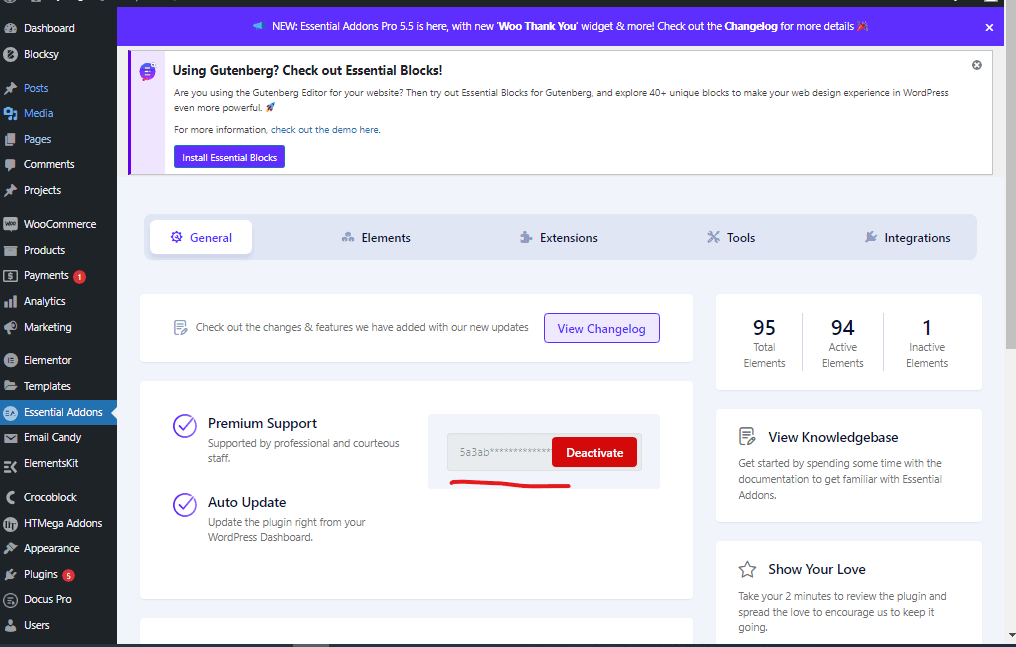The height and width of the screenshot is (647, 1016).
Task: Click the Email Candy envelope icon
Action: tap(10, 438)
